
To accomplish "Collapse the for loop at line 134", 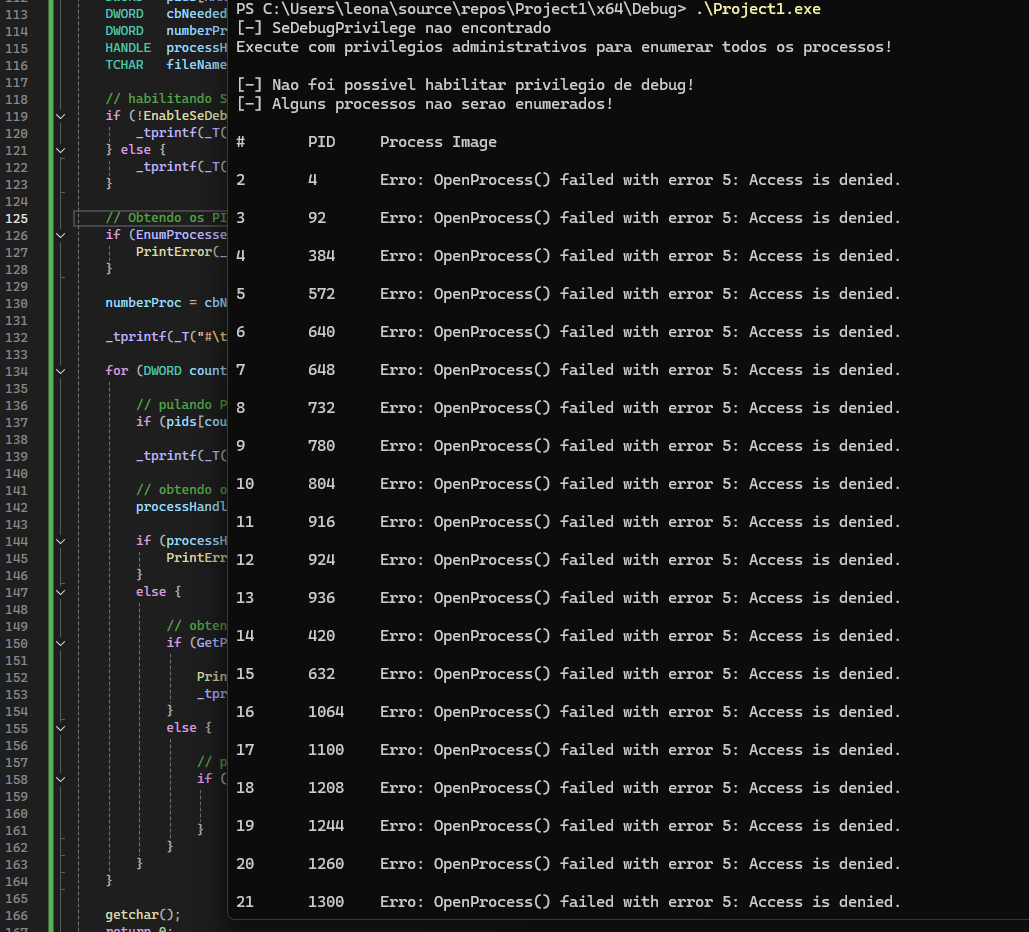I will click(61, 371).
